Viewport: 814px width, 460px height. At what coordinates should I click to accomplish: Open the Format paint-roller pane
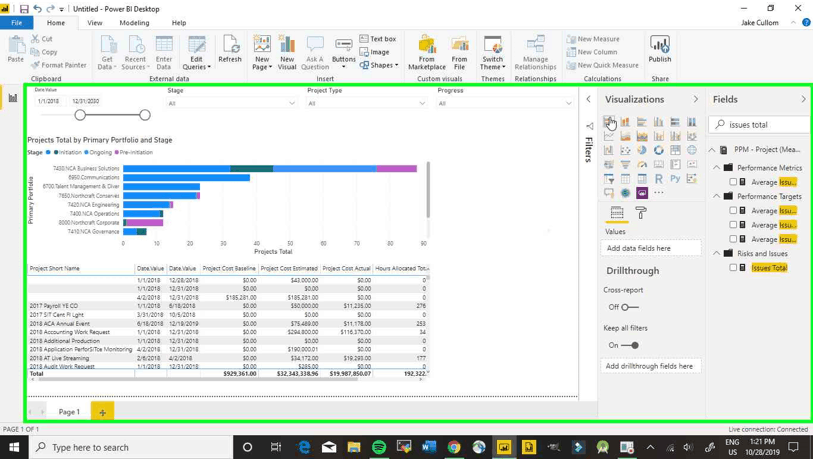click(x=641, y=213)
